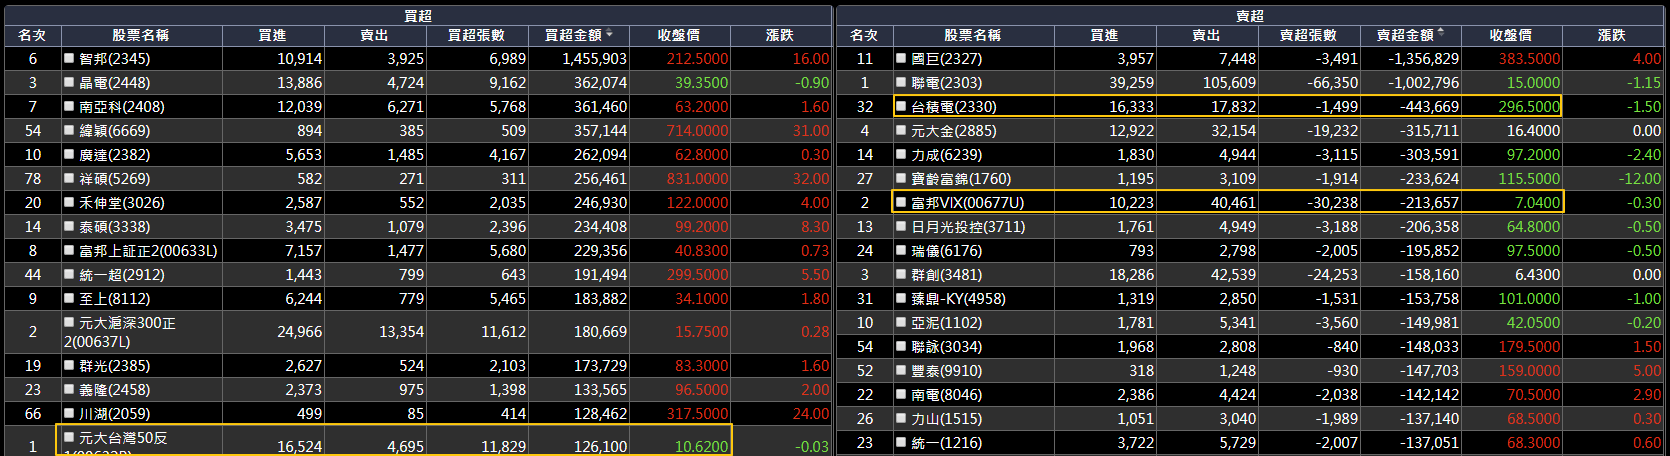Sort 買超 table by 買進 header
Viewport: 1670px width, 456px height.
coord(273,35)
